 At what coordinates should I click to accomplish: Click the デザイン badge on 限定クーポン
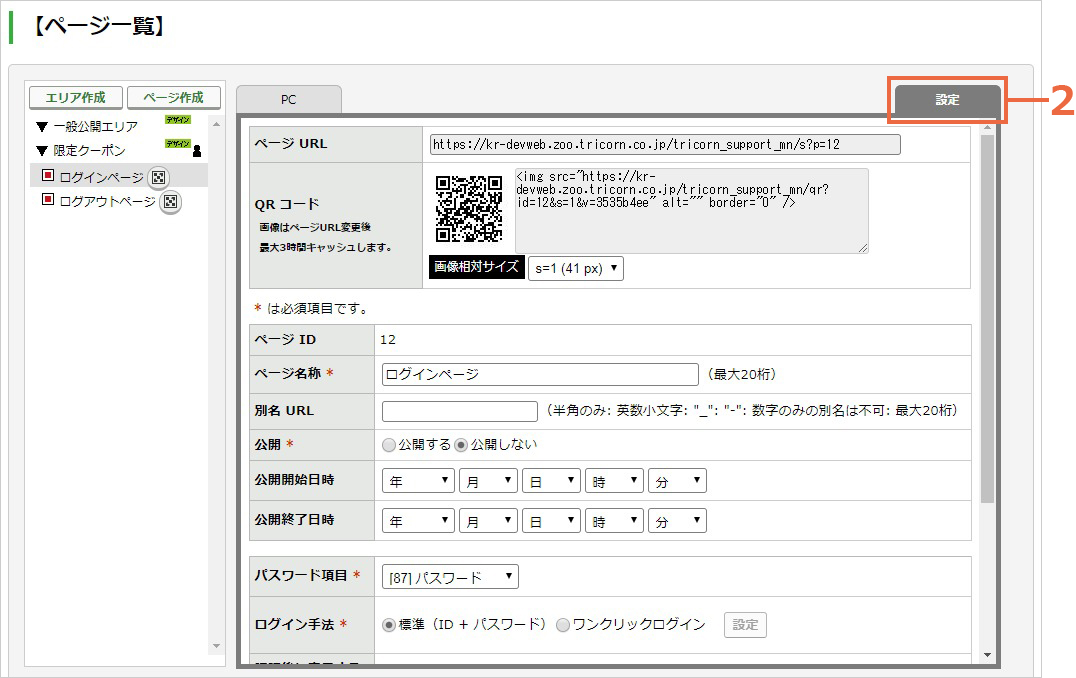pos(178,143)
